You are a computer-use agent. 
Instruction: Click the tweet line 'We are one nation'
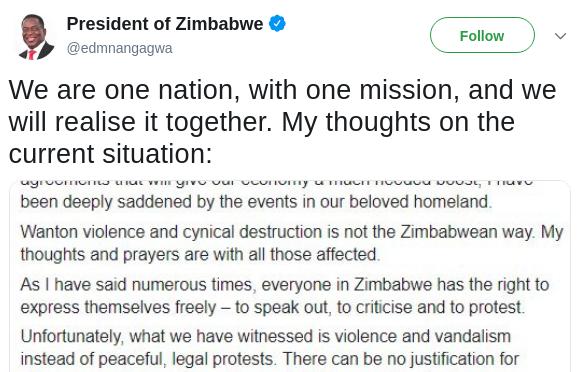point(282,90)
